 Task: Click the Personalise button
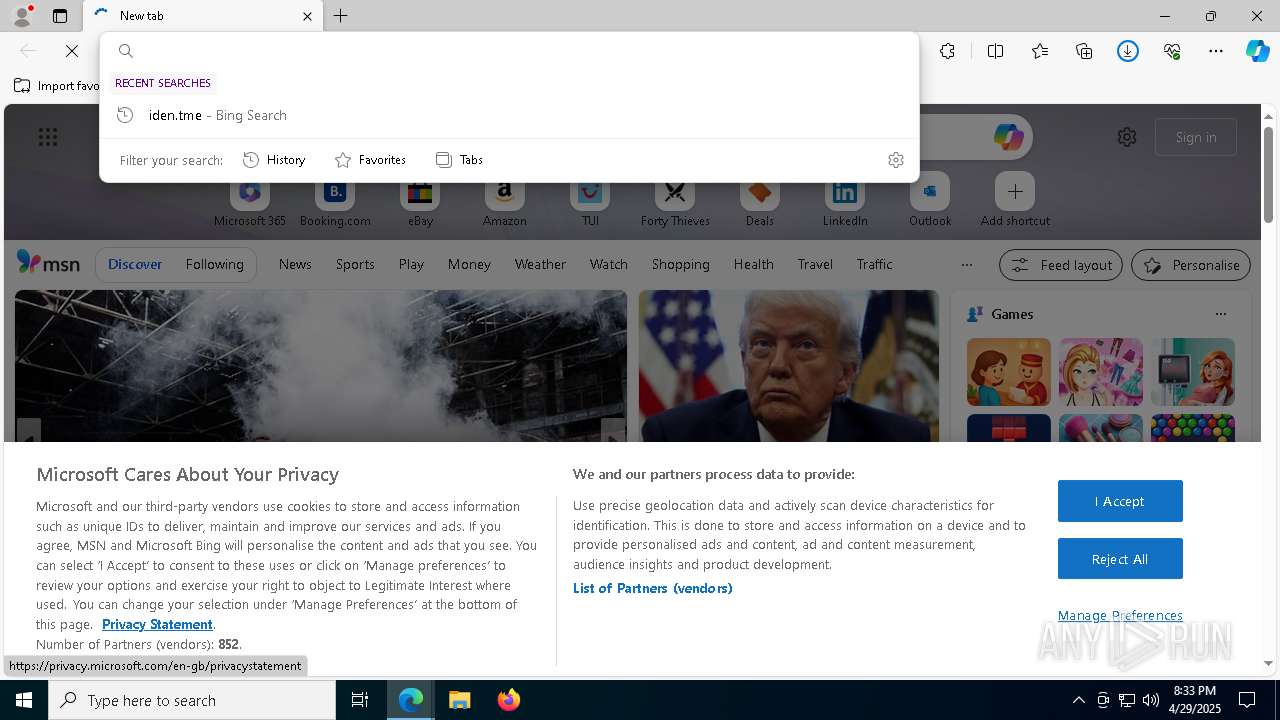click(x=1191, y=265)
